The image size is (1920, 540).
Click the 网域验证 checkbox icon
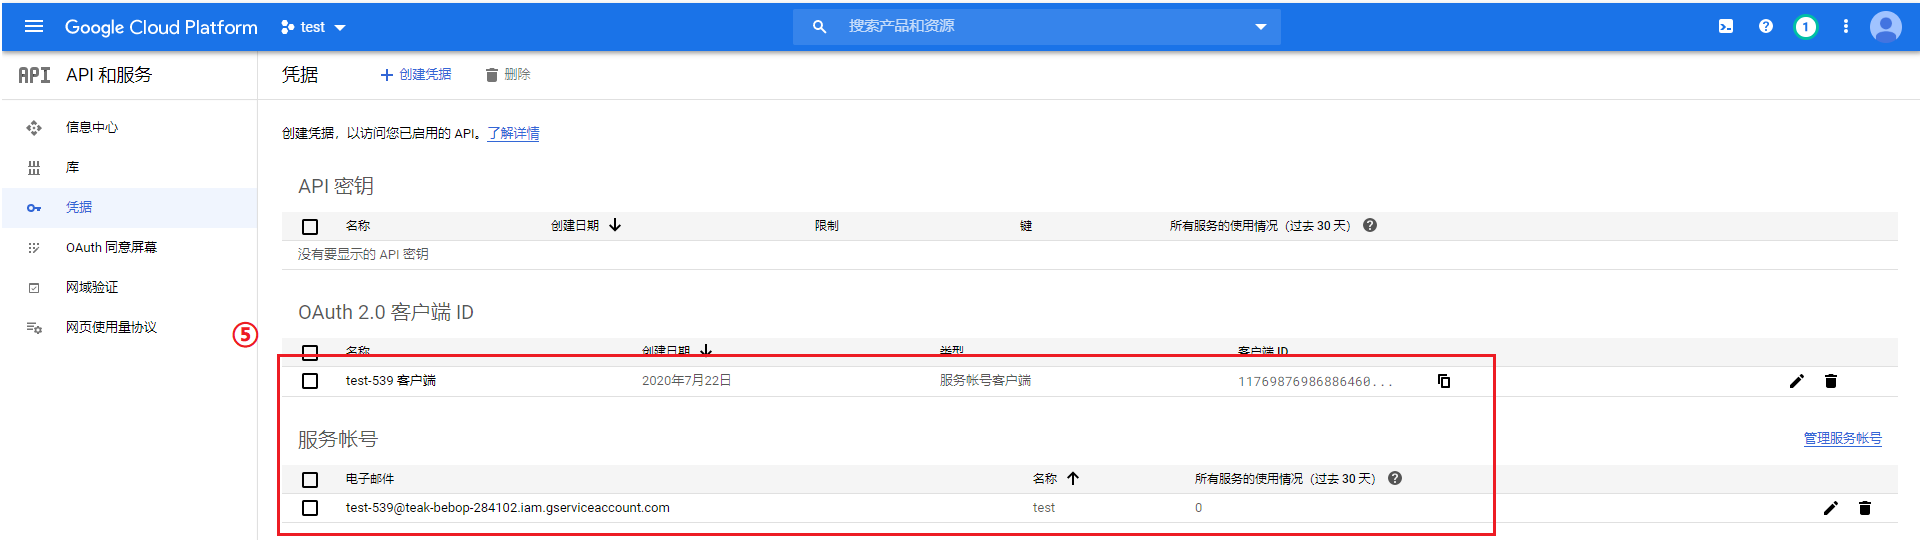pyautogui.click(x=34, y=288)
